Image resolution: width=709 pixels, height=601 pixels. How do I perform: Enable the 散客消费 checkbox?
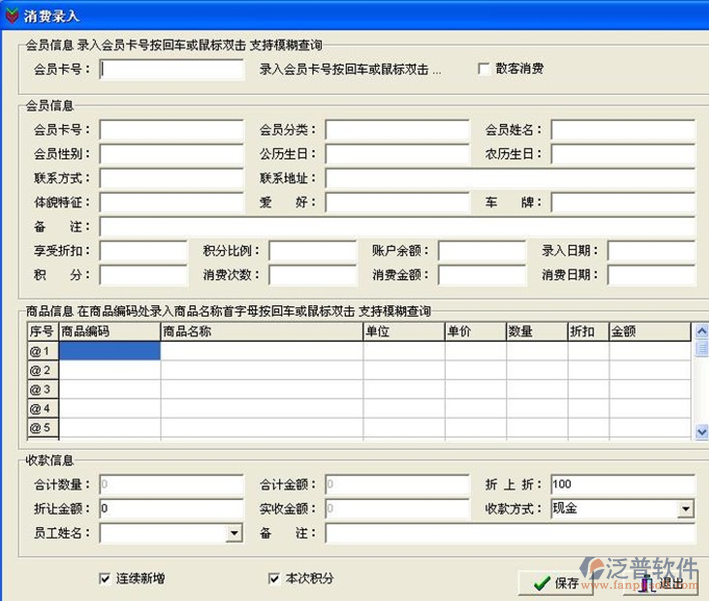(485, 69)
